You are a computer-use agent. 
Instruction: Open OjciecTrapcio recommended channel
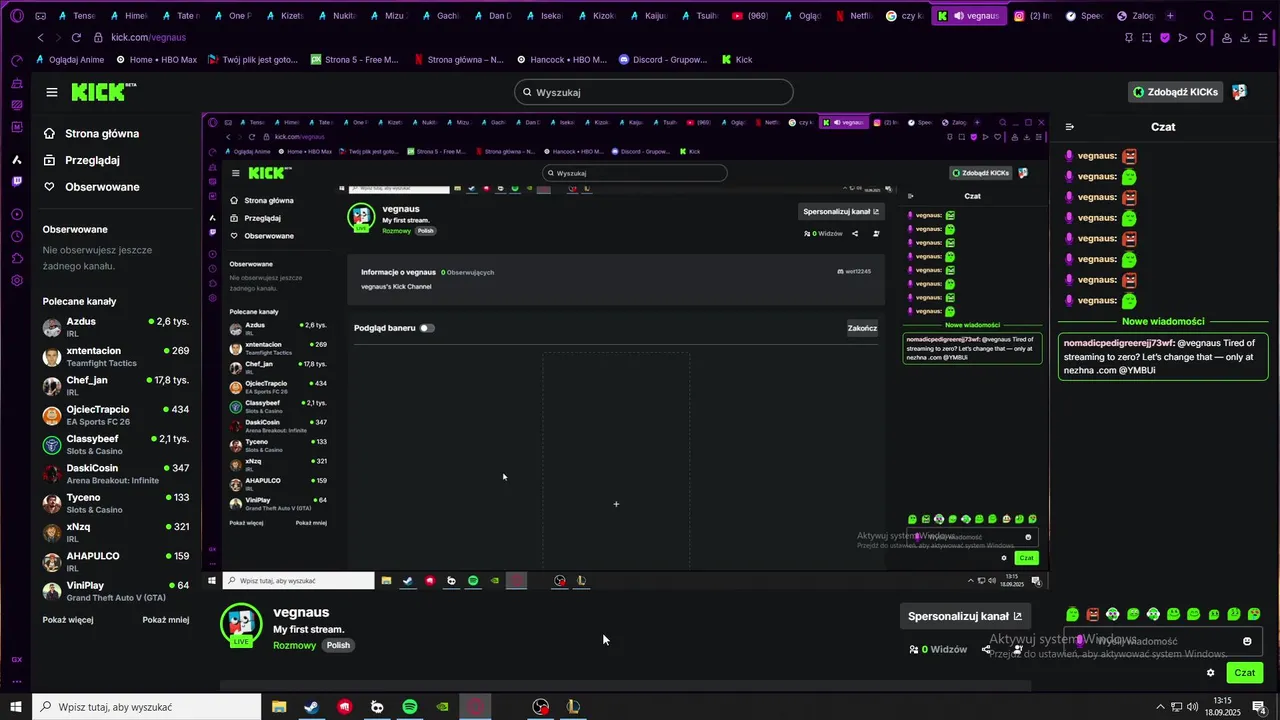pos(116,415)
